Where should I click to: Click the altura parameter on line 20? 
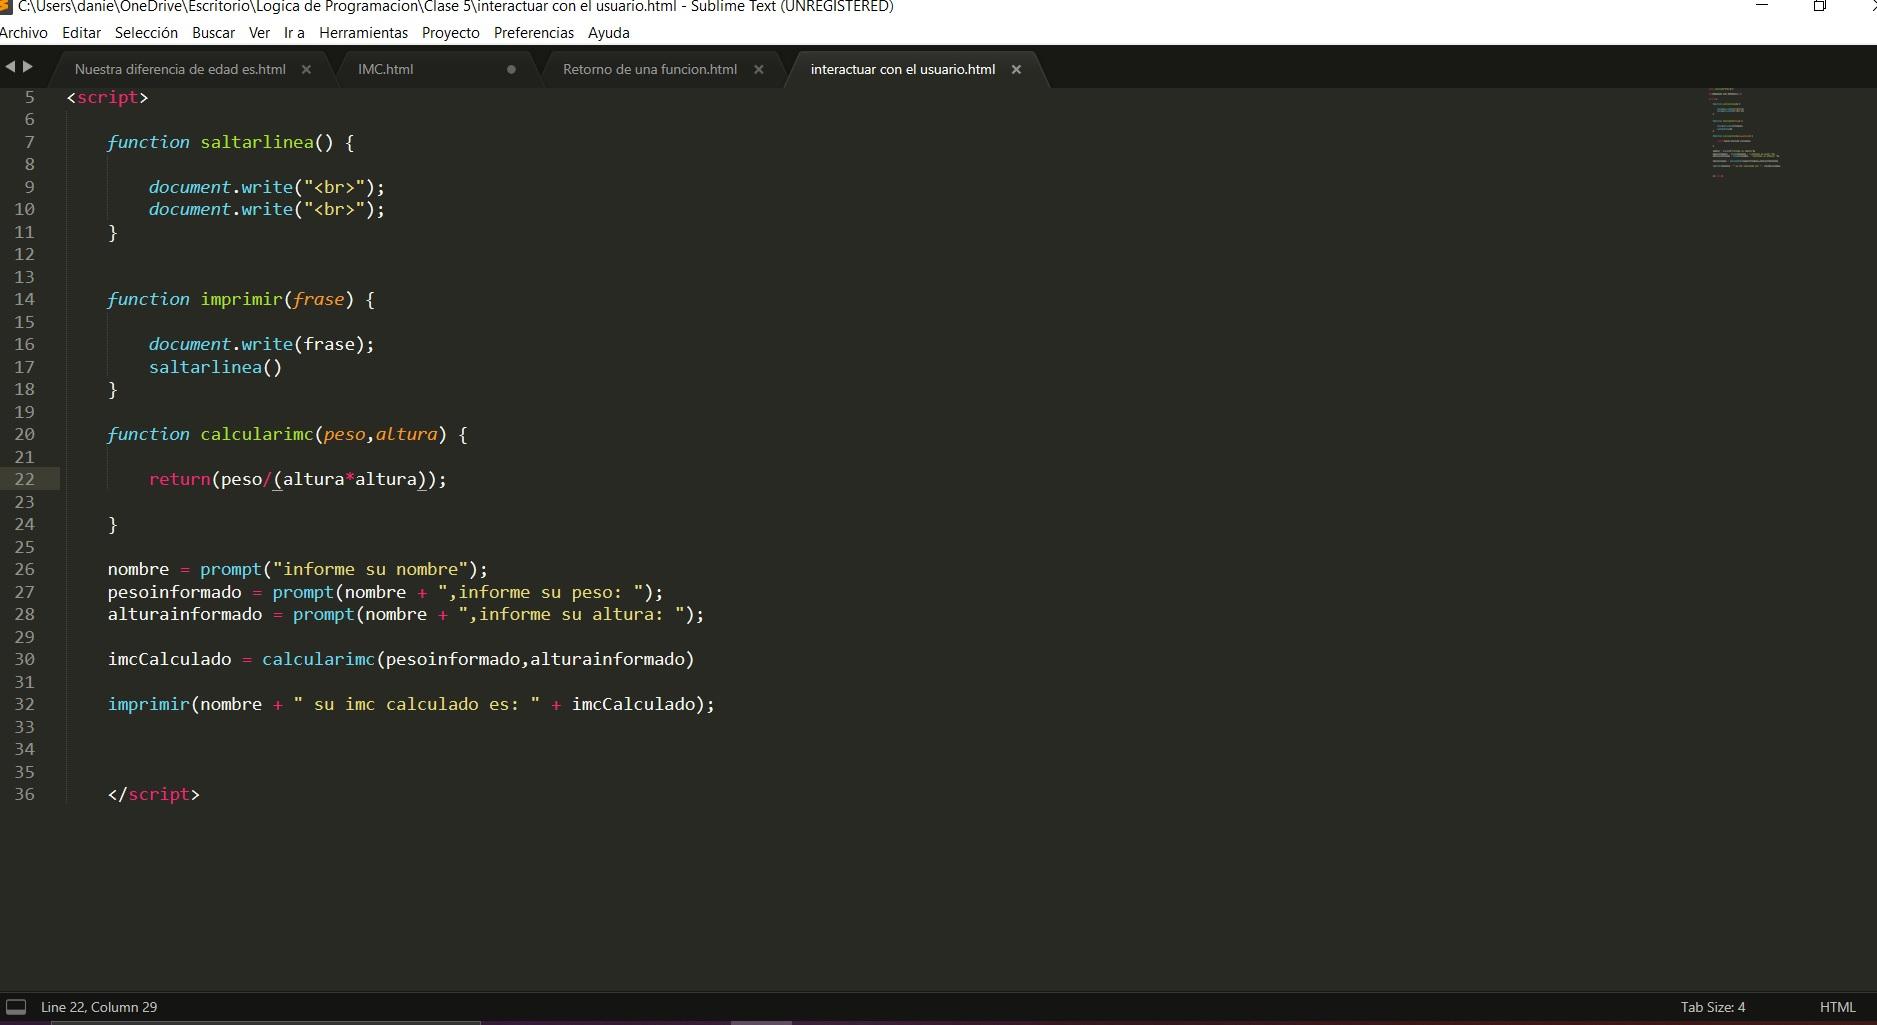tap(406, 434)
